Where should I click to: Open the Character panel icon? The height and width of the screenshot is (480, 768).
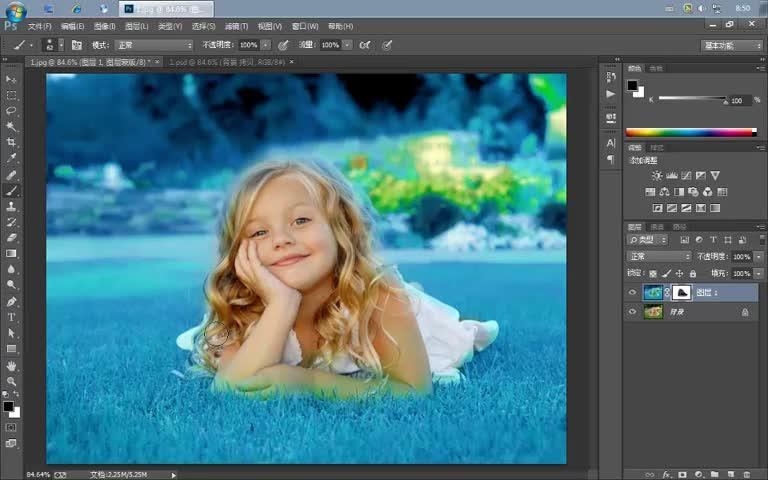coord(610,143)
